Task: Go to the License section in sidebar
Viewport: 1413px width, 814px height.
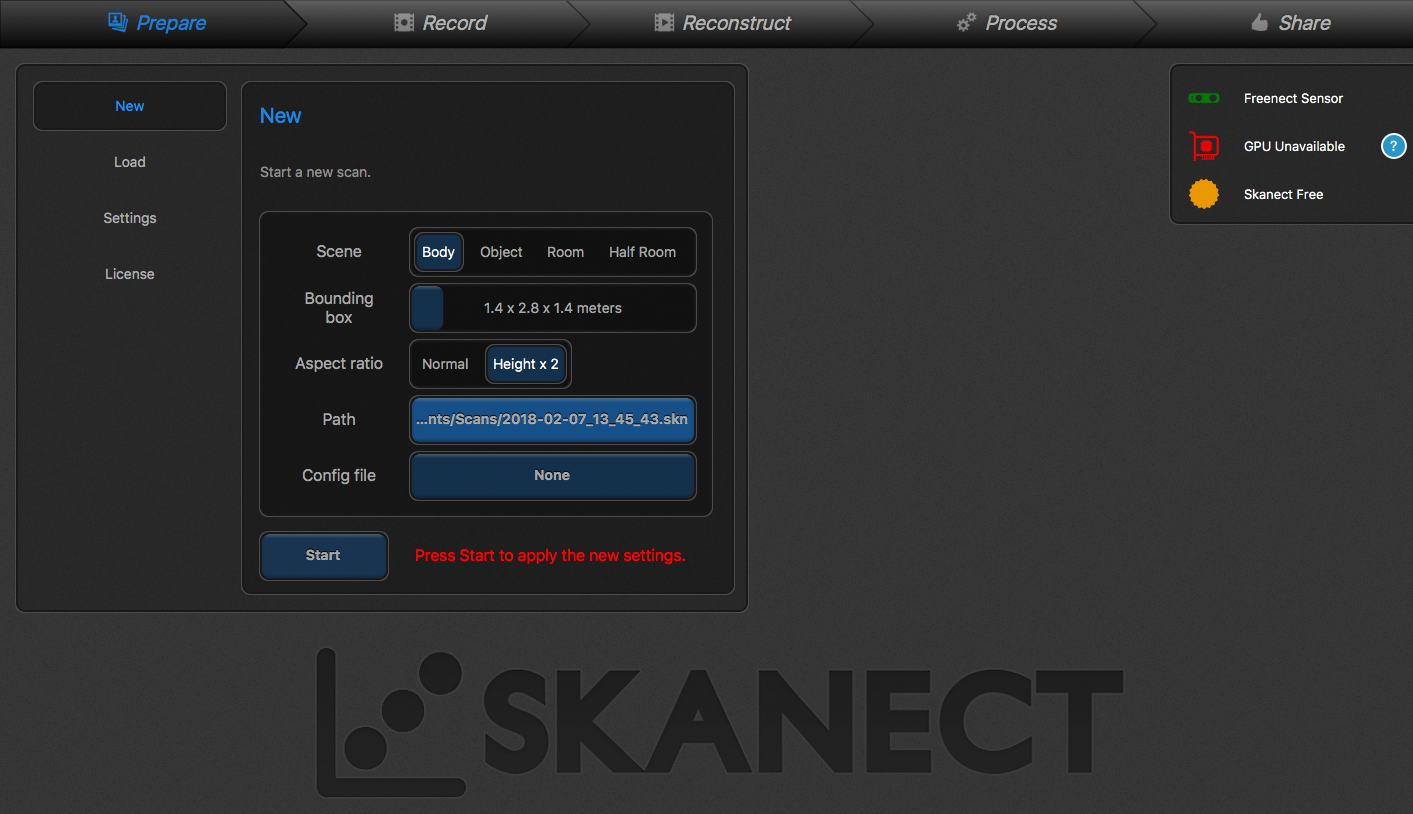Action: (130, 274)
